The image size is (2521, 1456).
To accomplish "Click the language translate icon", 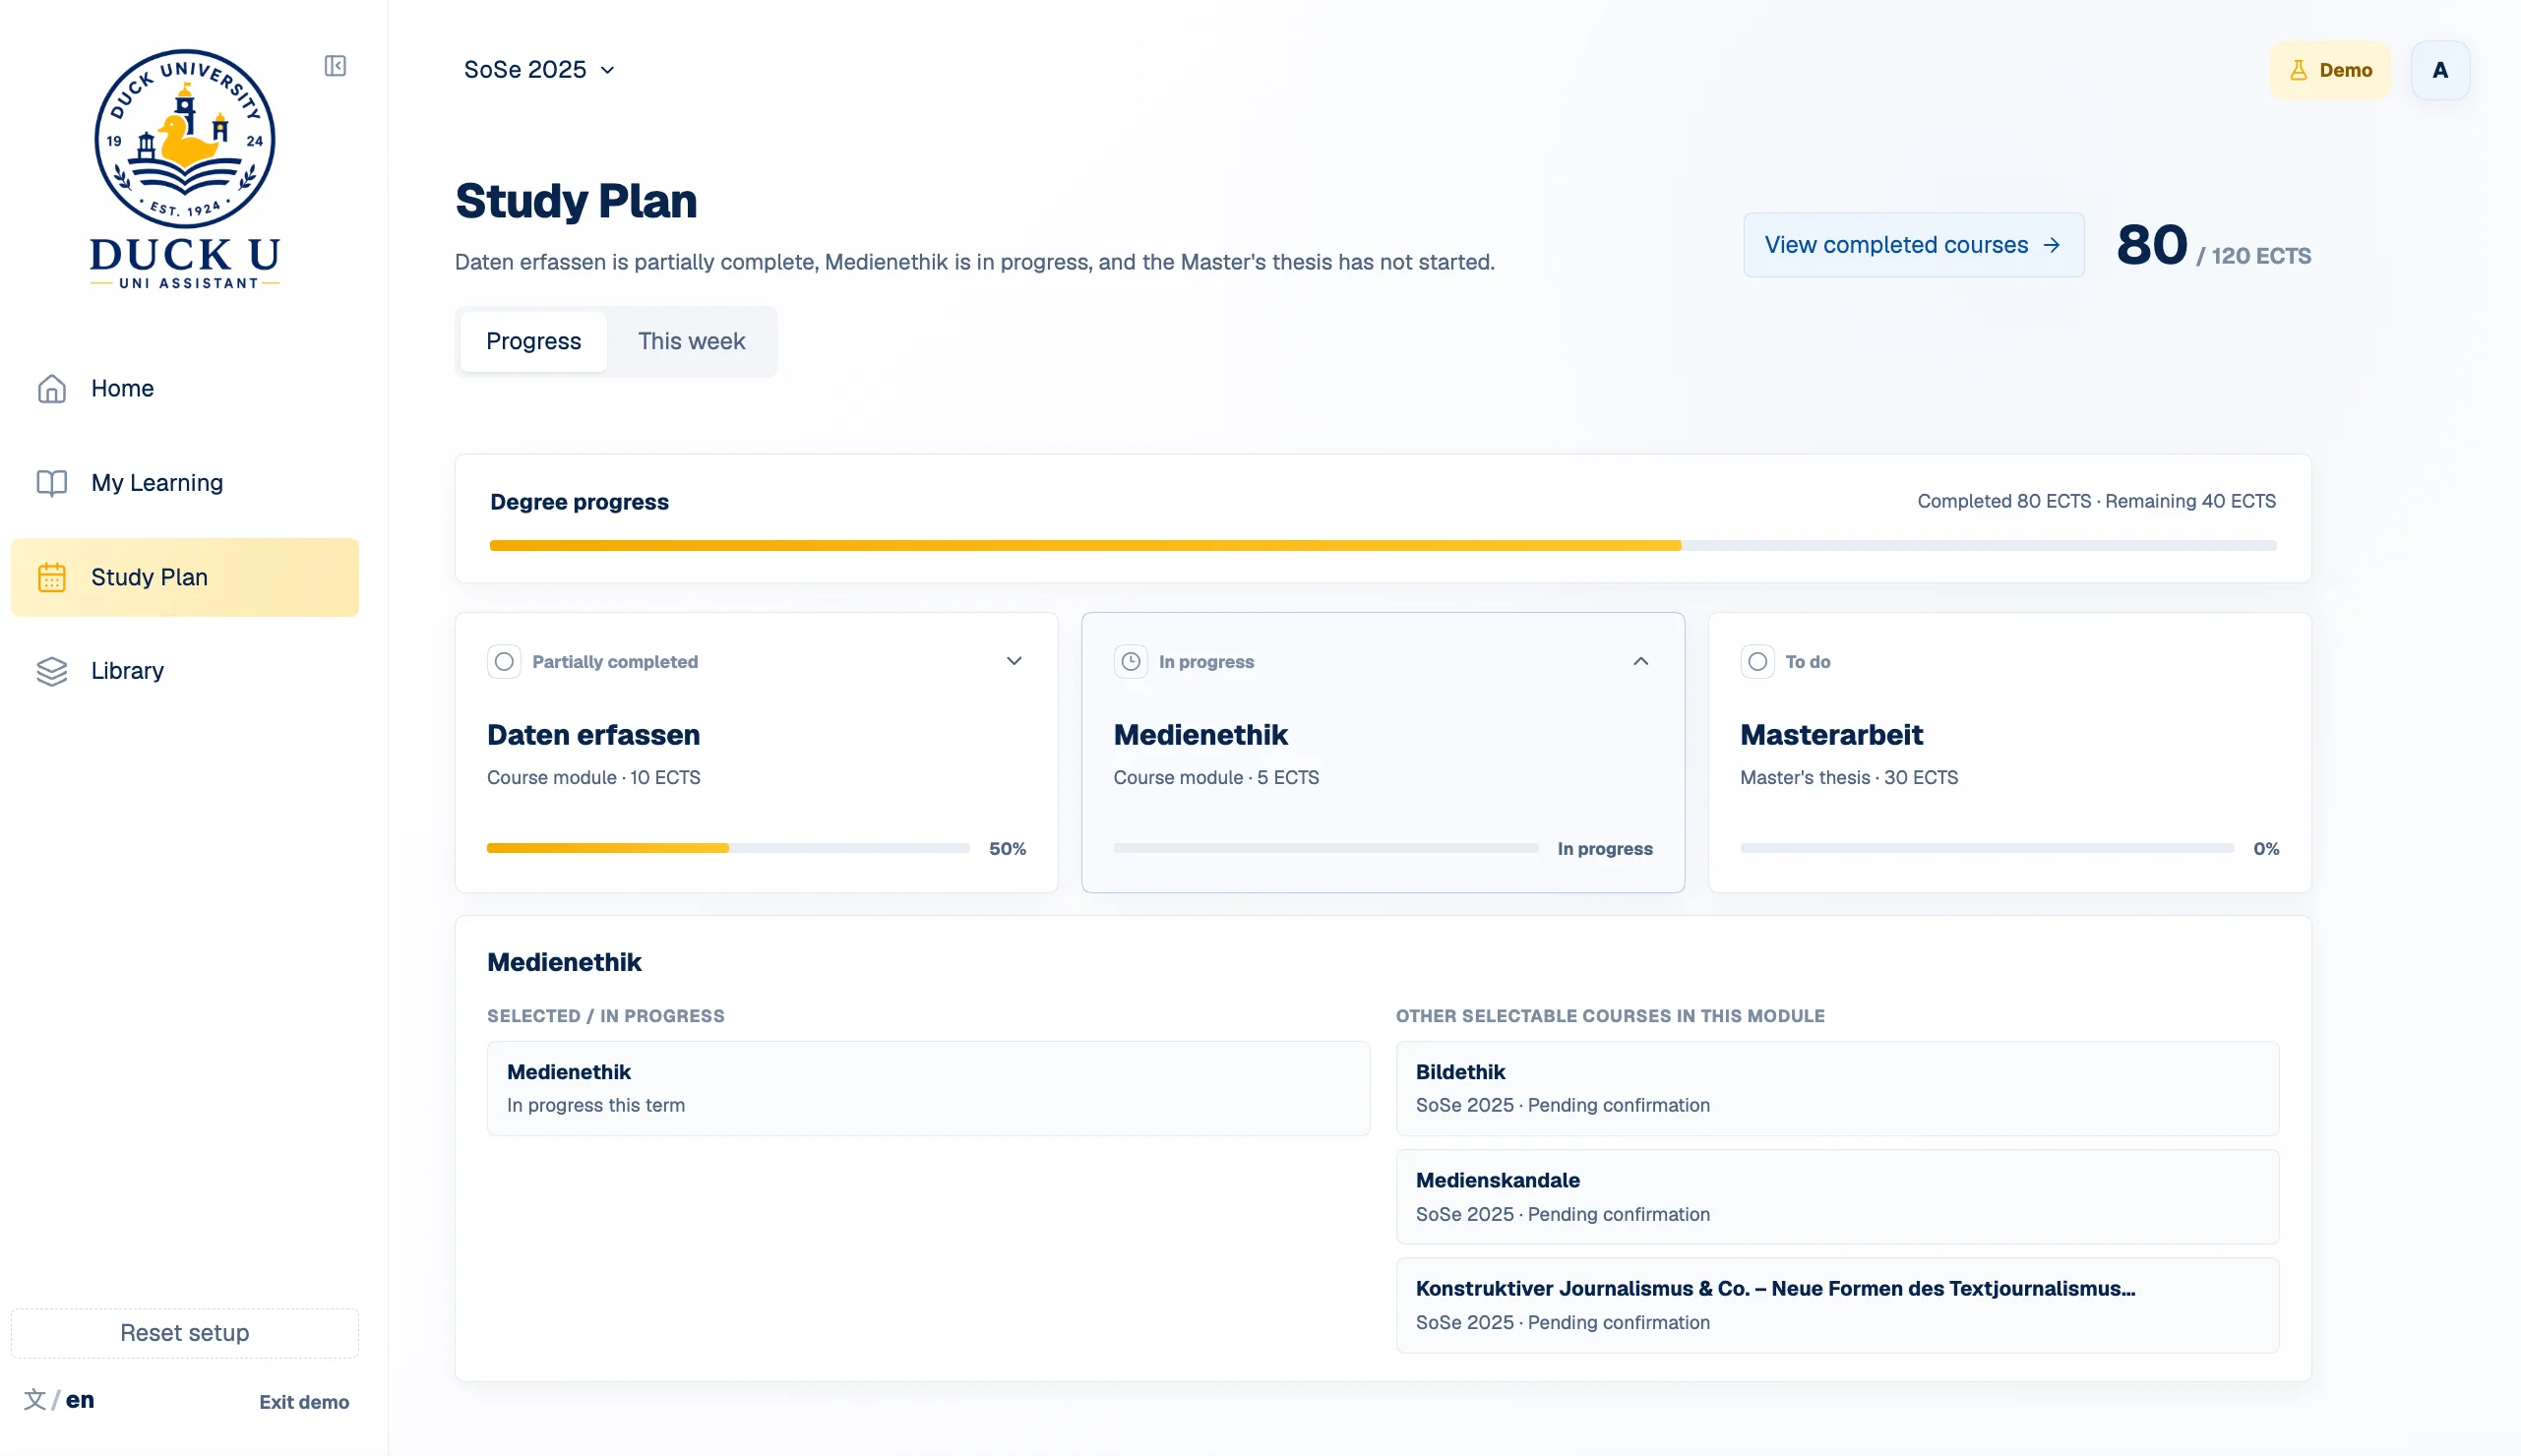I will coord(35,1399).
